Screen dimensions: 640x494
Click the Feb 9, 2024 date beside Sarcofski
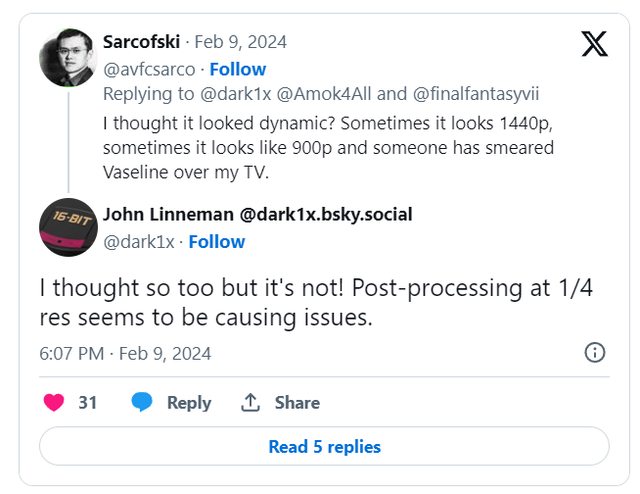(x=240, y=42)
